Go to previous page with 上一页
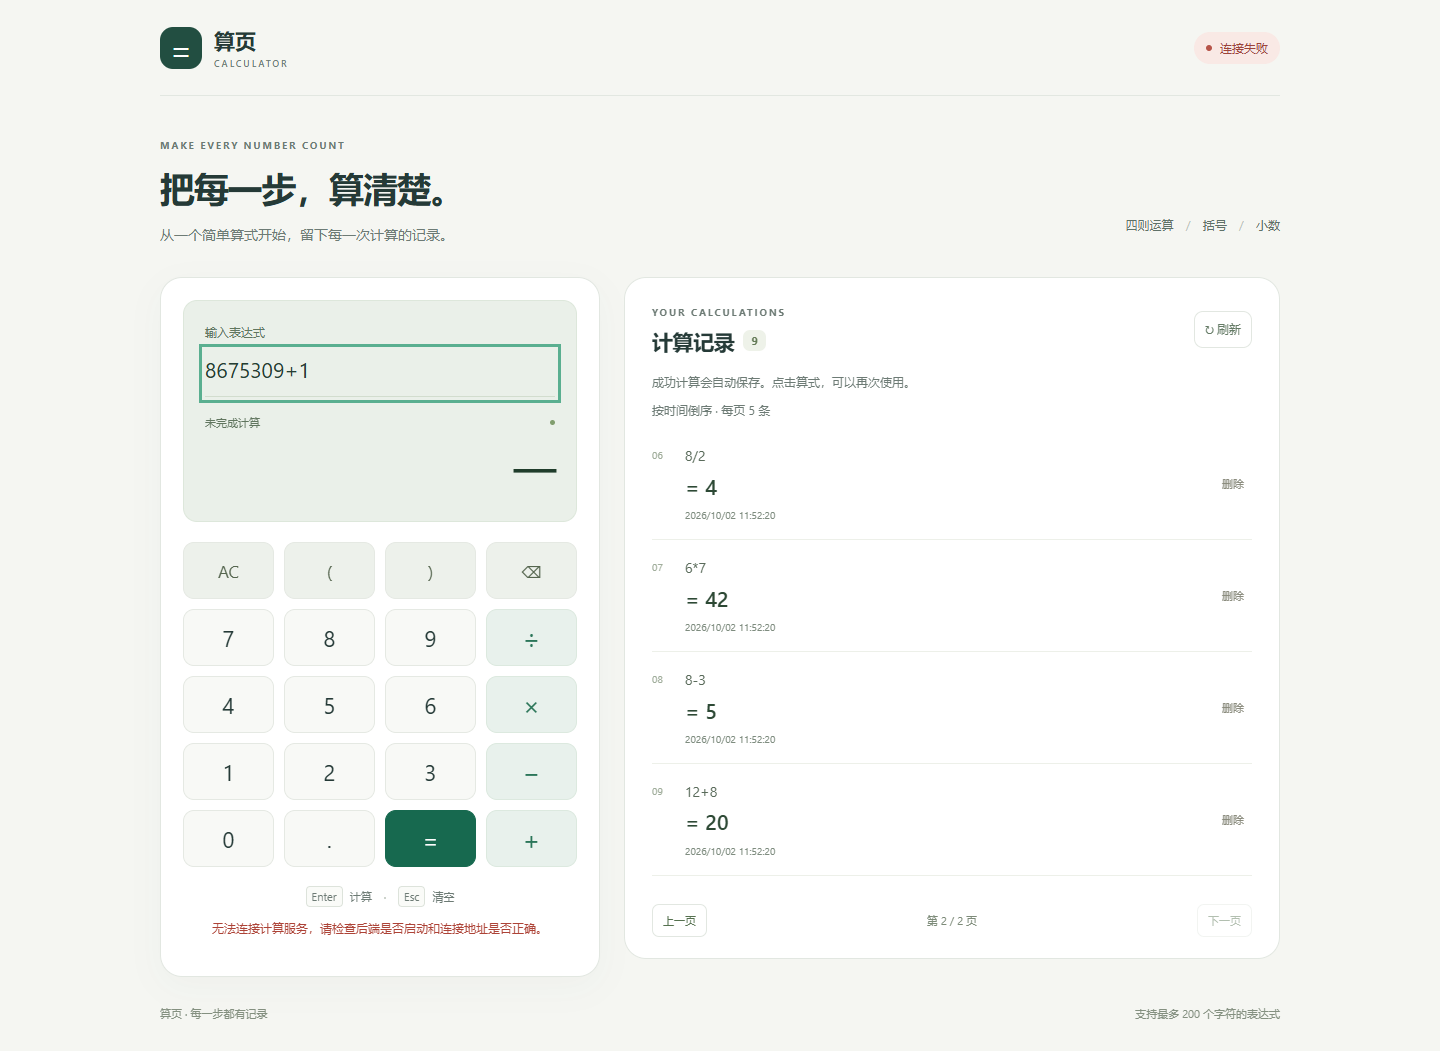 click(680, 920)
